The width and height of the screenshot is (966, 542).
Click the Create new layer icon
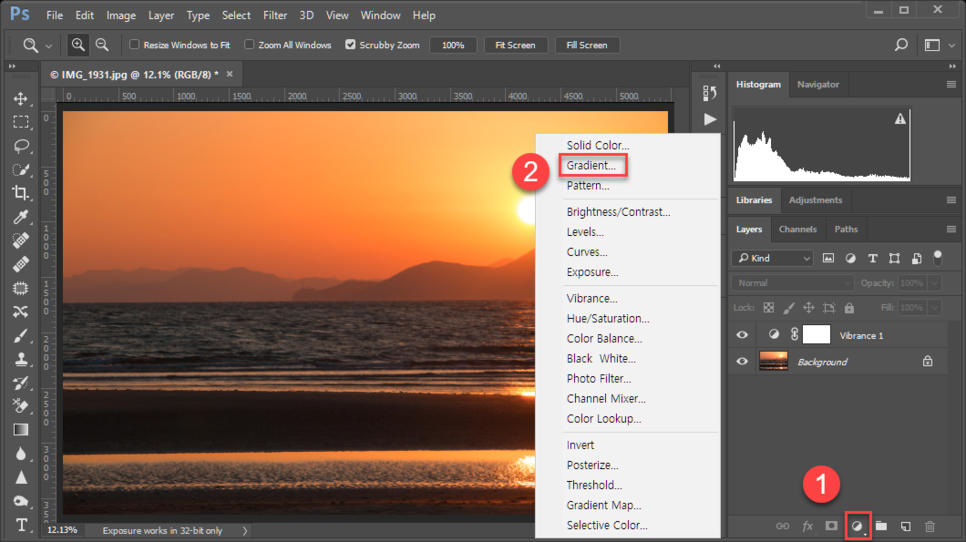906,526
